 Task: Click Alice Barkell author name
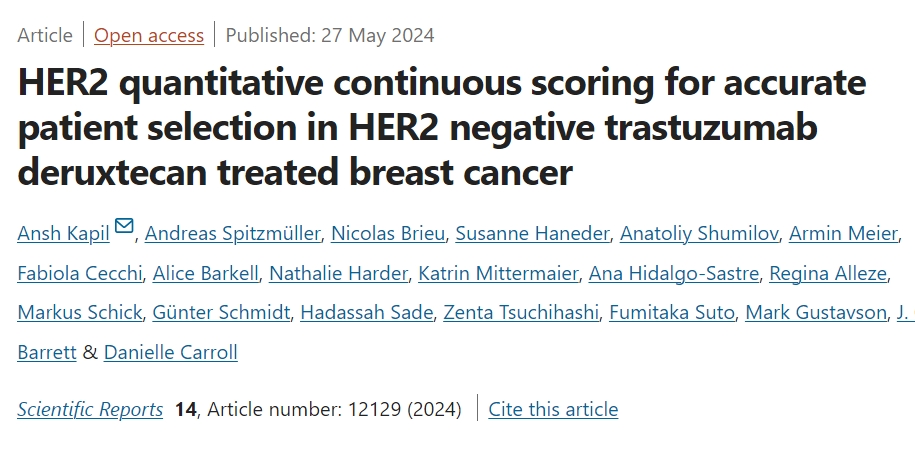click(205, 274)
